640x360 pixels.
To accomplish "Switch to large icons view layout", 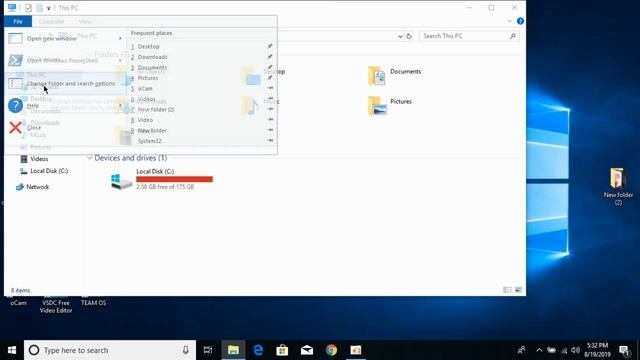I will (518, 290).
